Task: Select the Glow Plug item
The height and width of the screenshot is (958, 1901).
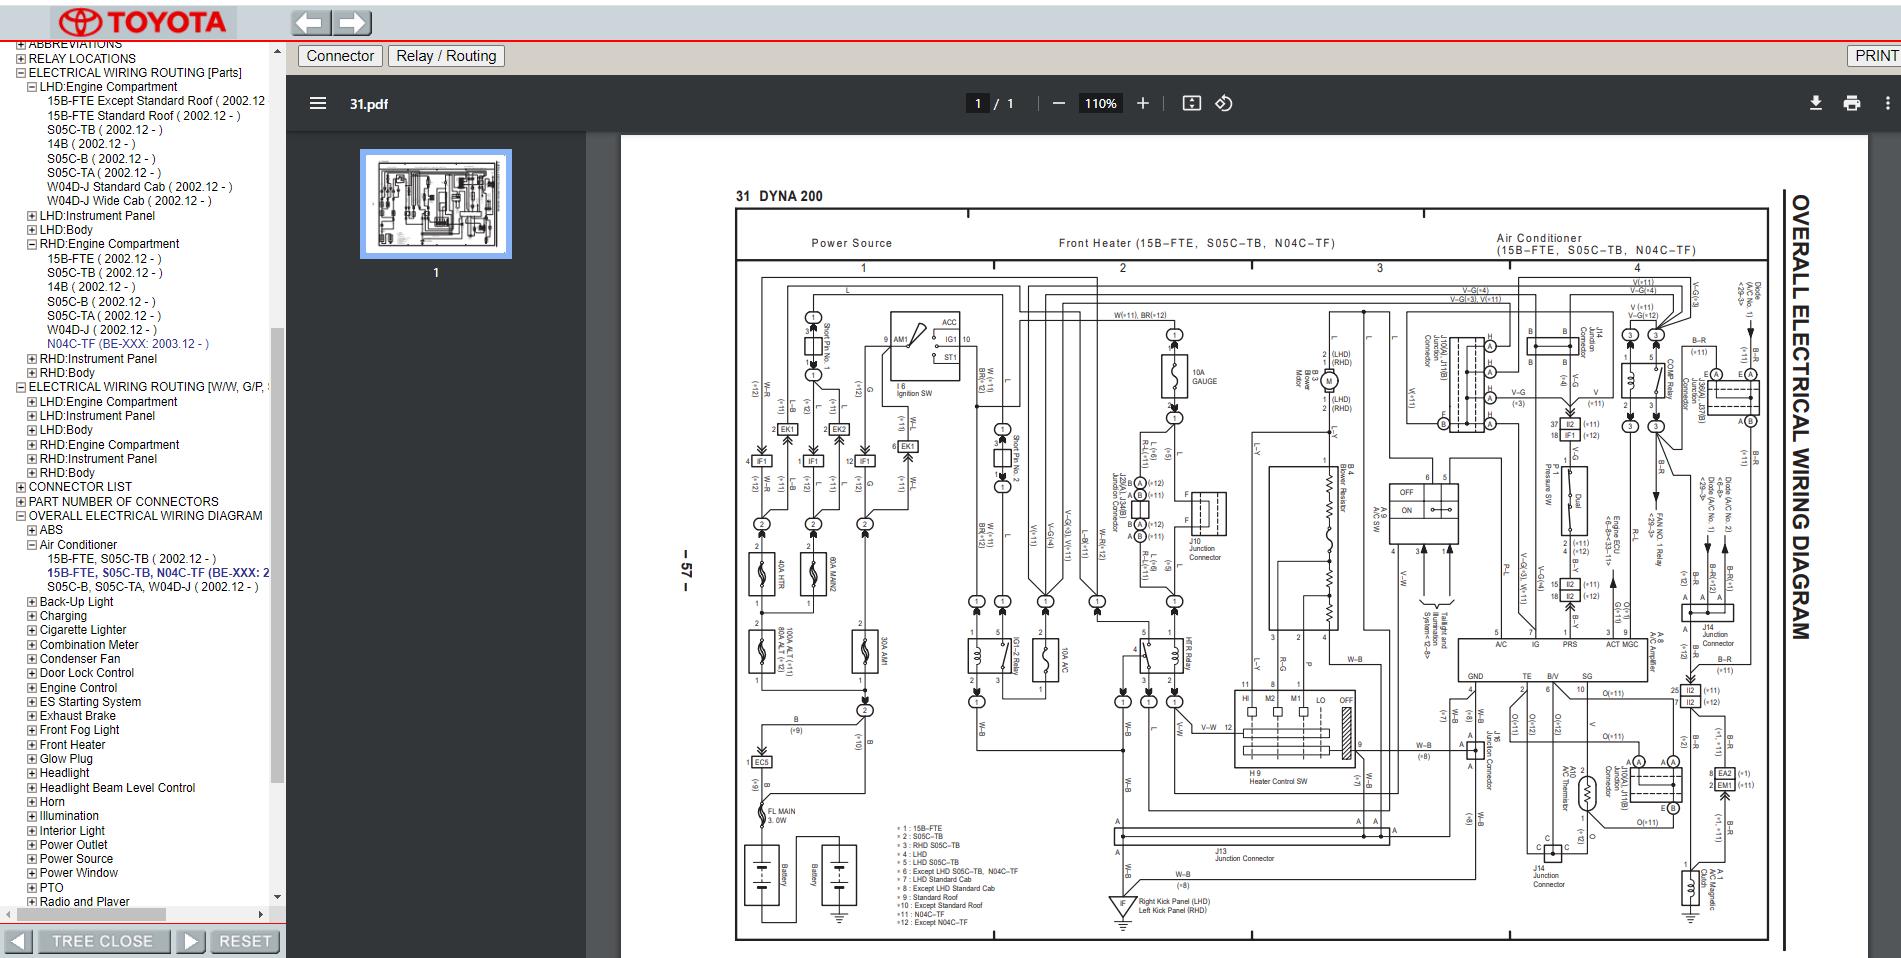Action: click(x=66, y=759)
